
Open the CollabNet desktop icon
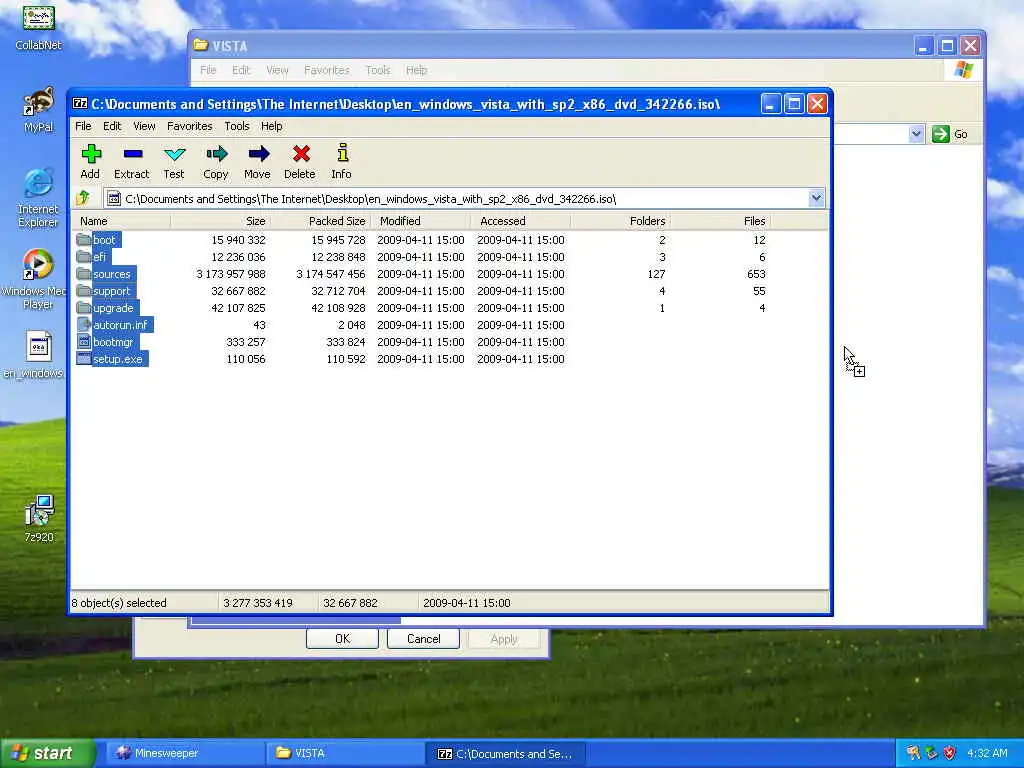(x=38, y=26)
